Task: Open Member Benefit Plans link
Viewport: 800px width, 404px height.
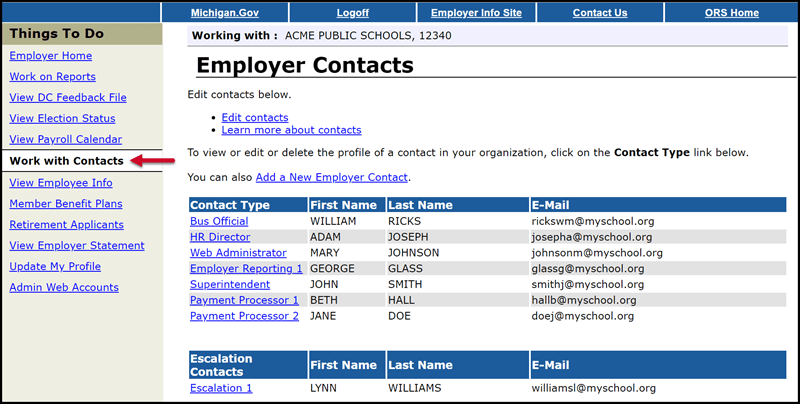Action: pyautogui.click(x=65, y=204)
